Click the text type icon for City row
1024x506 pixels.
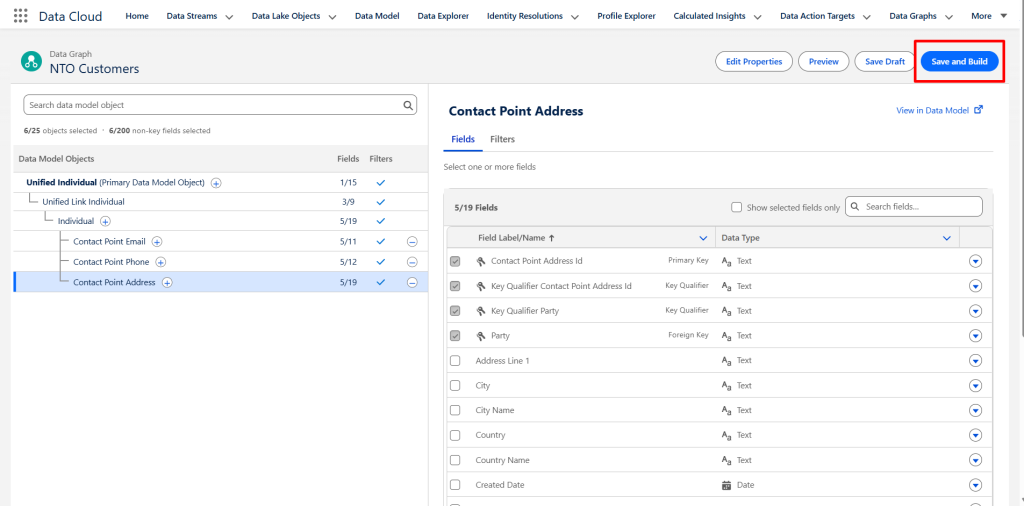pos(726,386)
